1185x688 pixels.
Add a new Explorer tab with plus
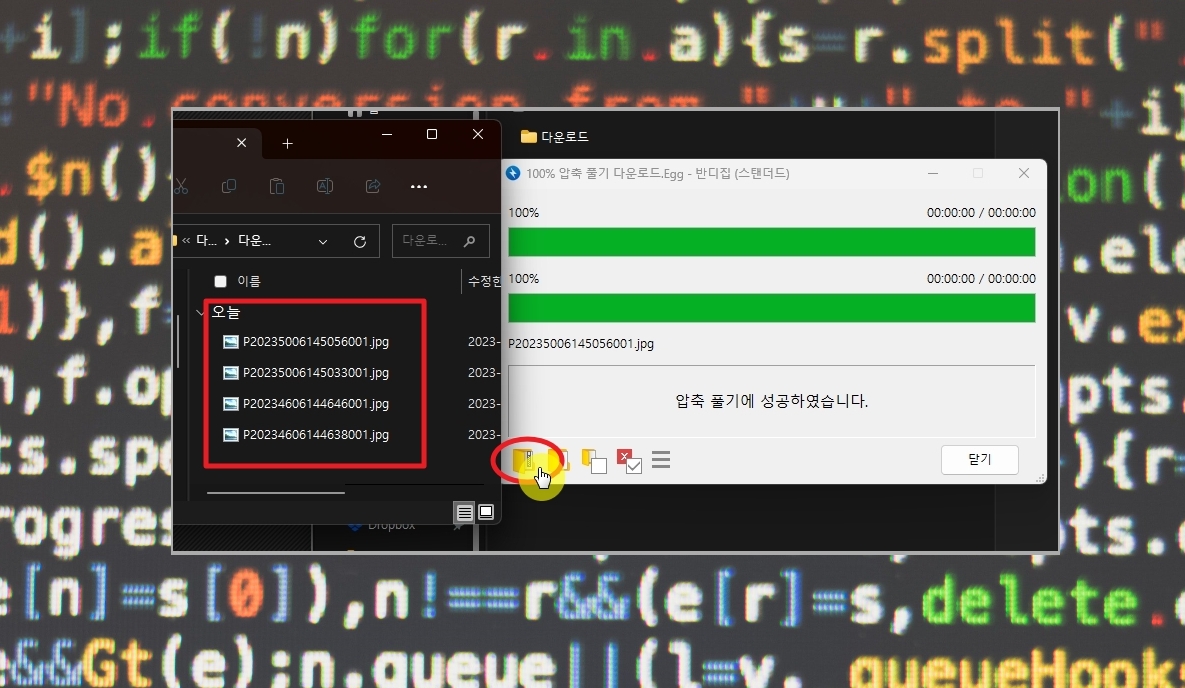287,144
